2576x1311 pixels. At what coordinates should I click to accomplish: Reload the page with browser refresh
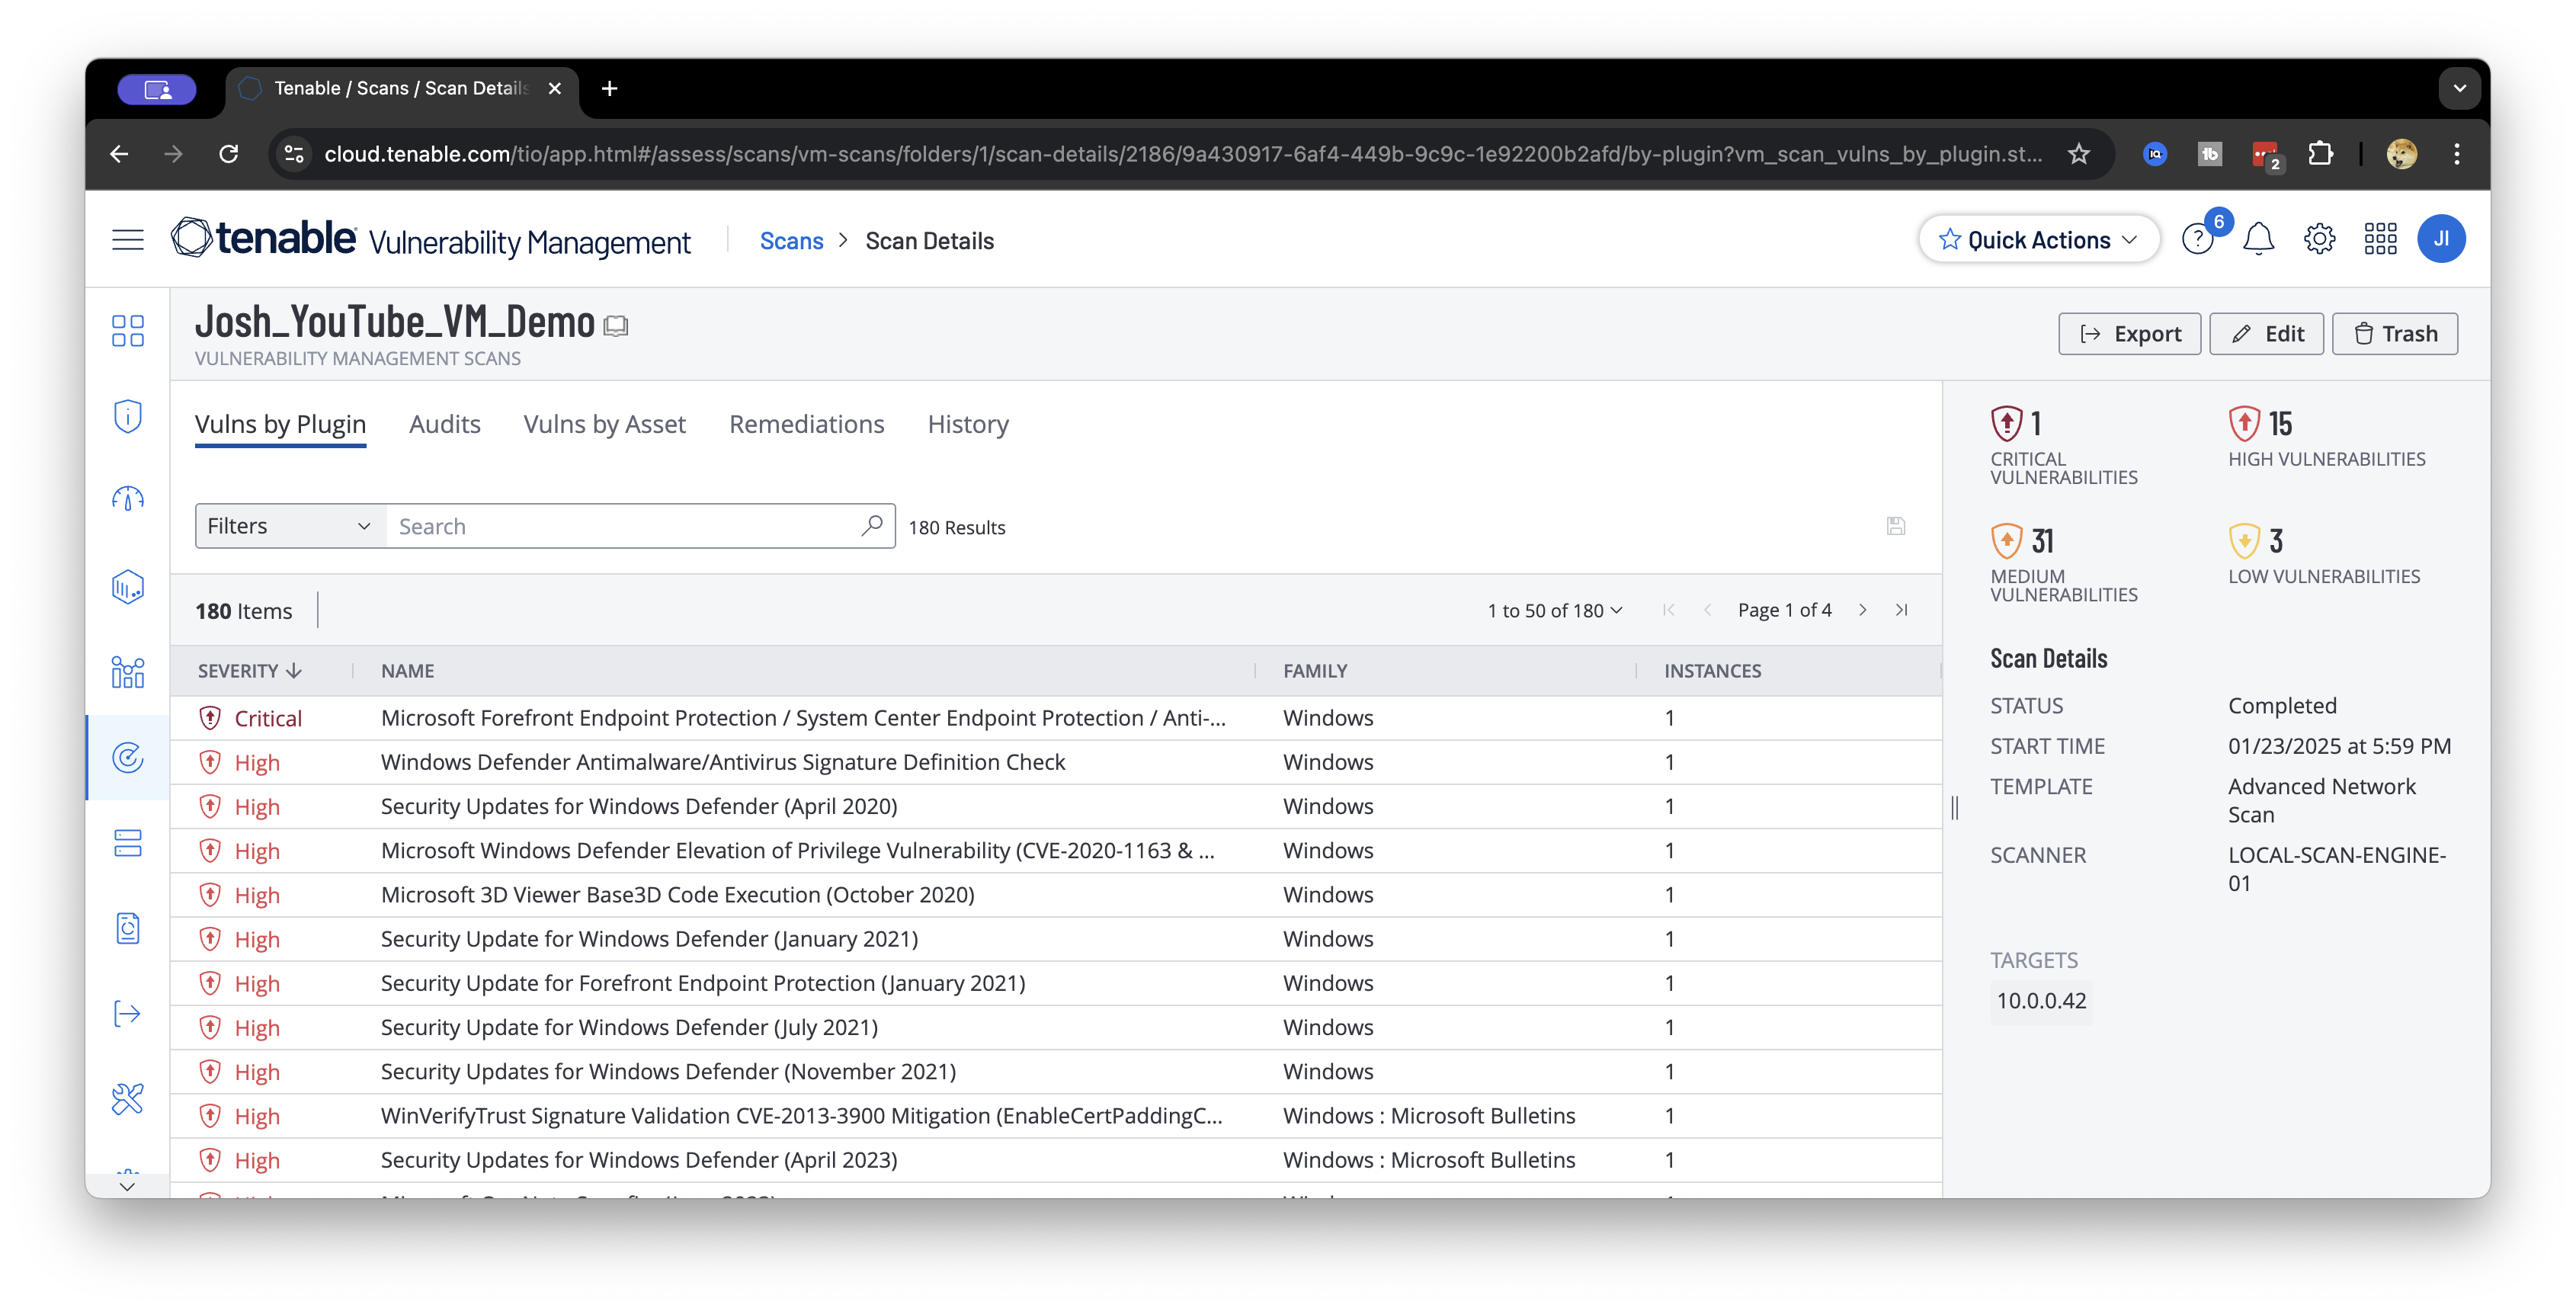click(x=229, y=154)
